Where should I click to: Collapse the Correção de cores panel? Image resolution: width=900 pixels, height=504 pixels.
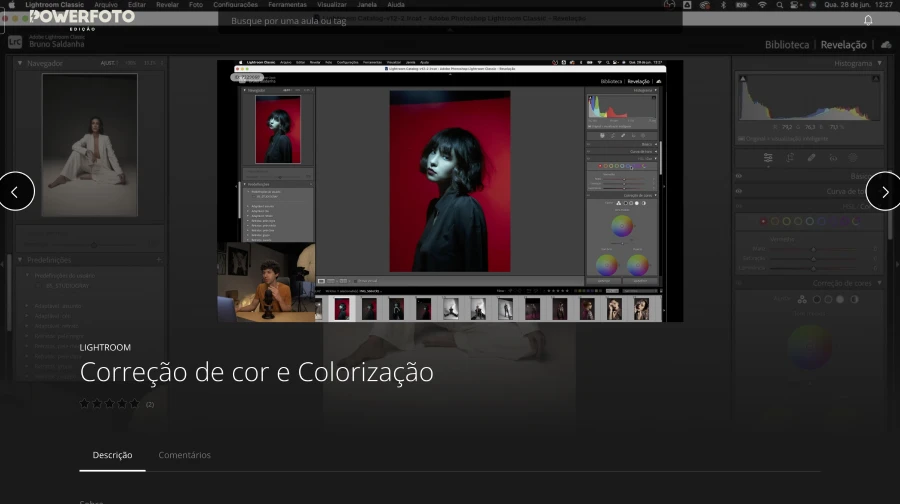[x=879, y=283]
